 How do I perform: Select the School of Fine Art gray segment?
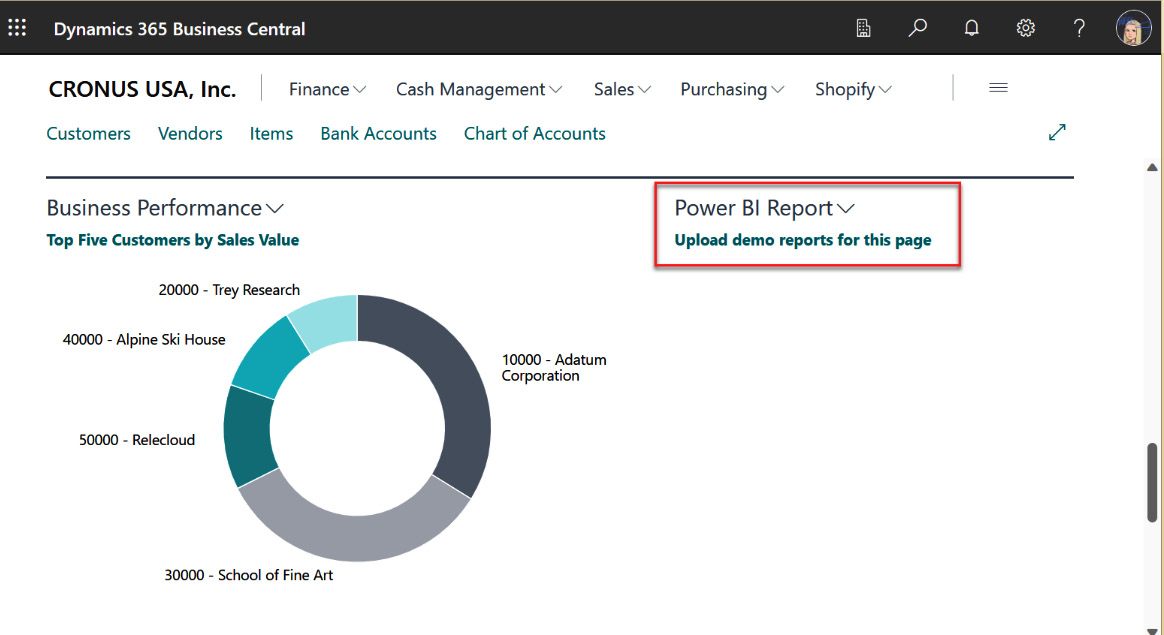356,536
